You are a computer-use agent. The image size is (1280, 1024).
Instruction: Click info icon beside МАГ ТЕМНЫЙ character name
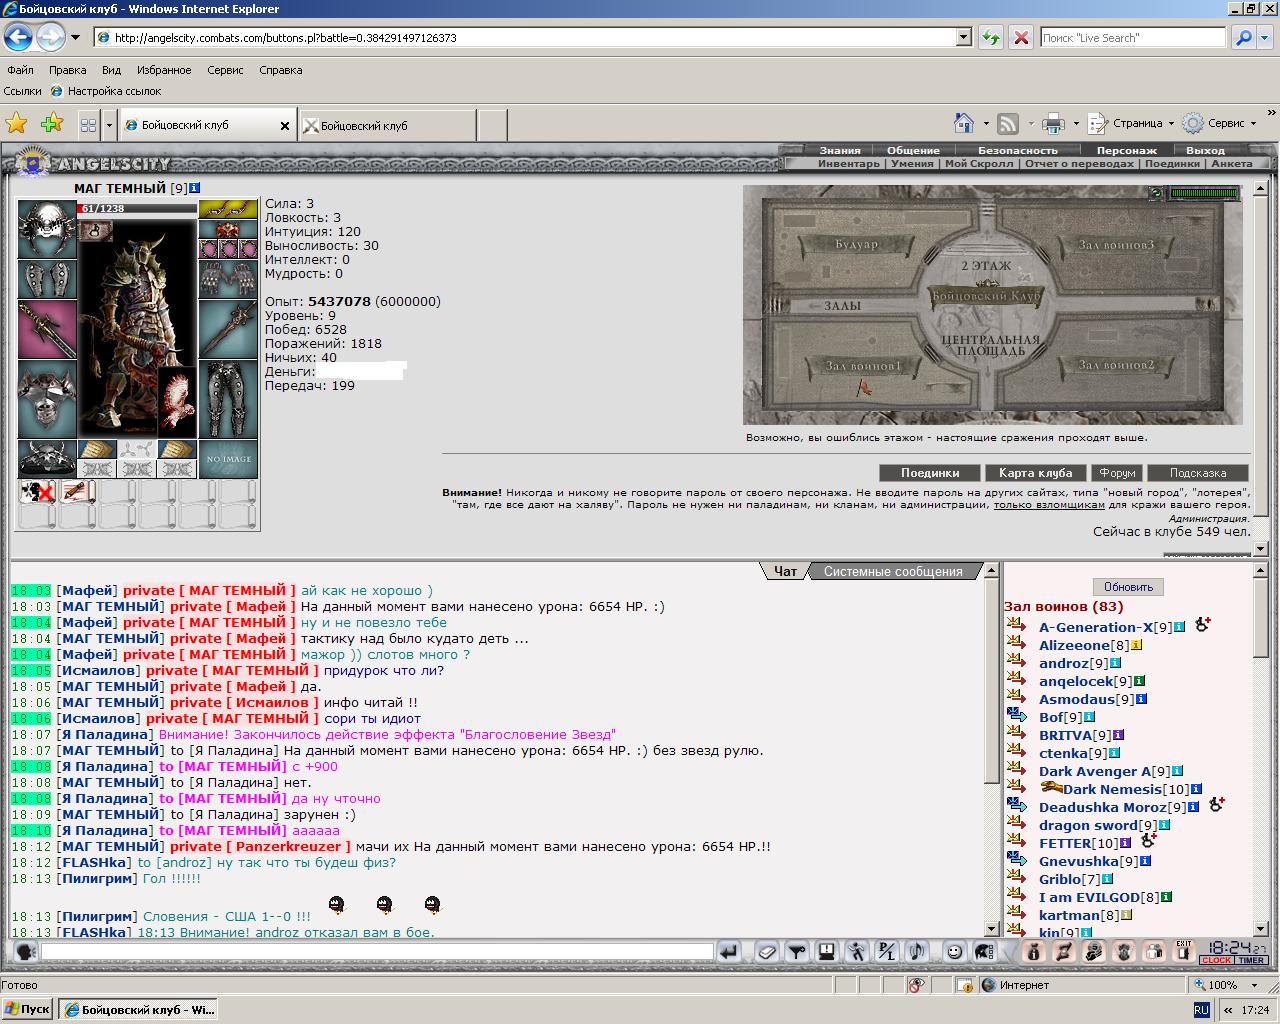(195, 188)
